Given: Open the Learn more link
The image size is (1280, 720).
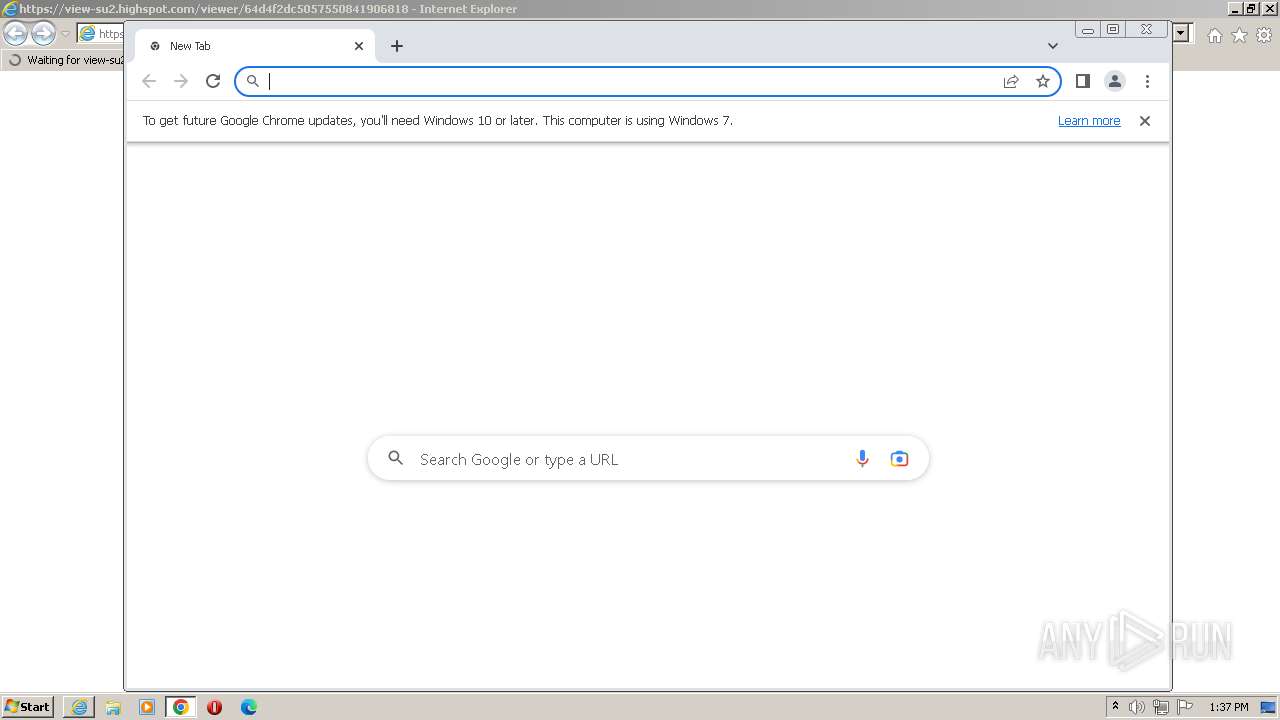Looking at the screenshot, I should pyautogui.click(x=1089, y=121).
